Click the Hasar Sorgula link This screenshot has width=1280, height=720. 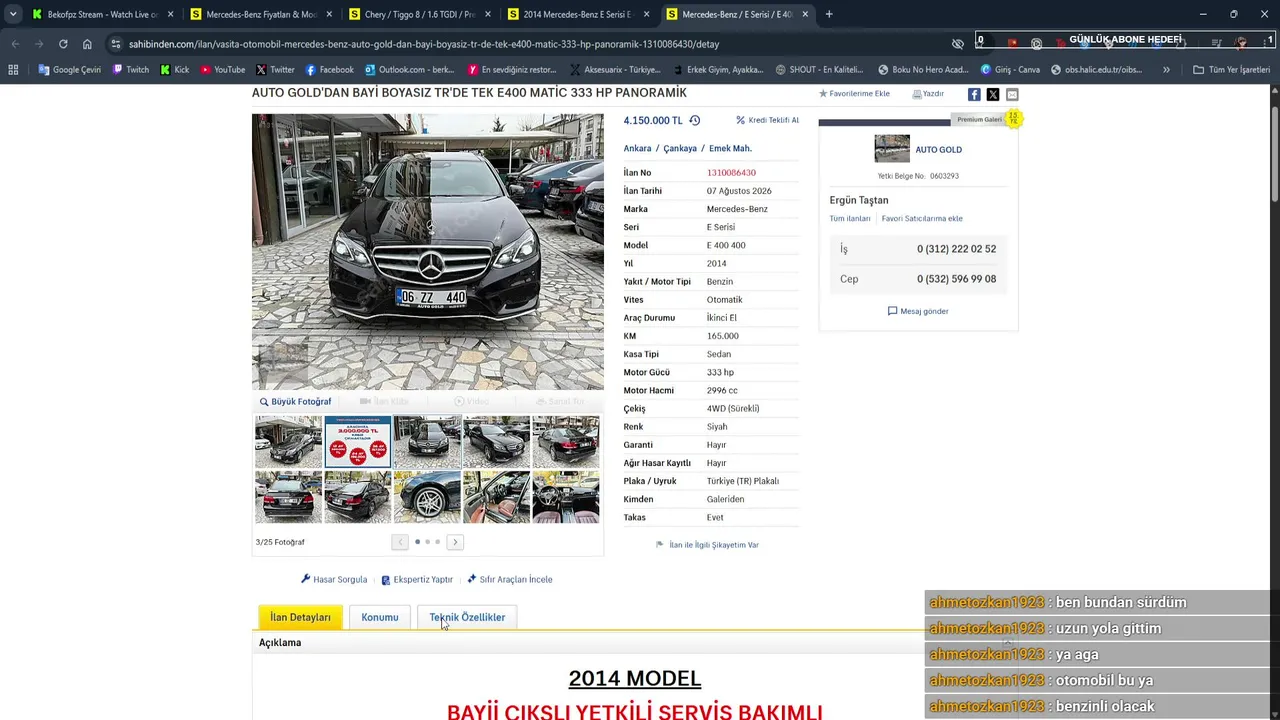pos(334,579)
